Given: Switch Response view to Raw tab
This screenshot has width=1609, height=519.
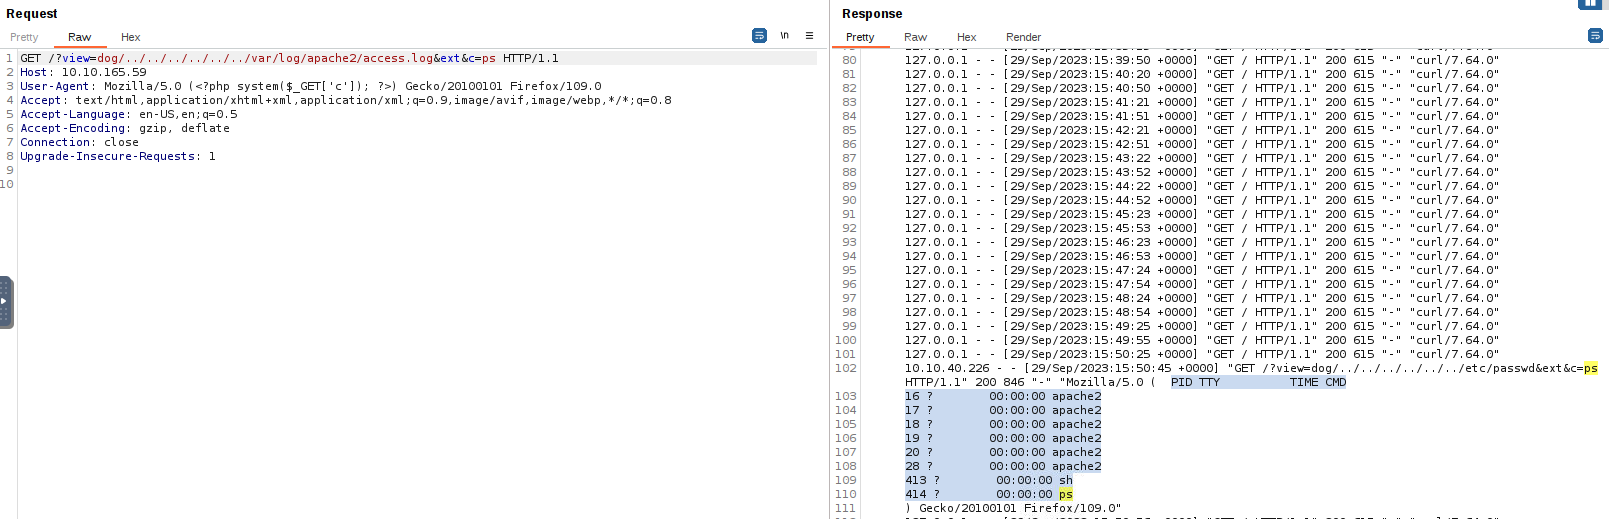Looking at the screenshot, I should coord(915,37).
